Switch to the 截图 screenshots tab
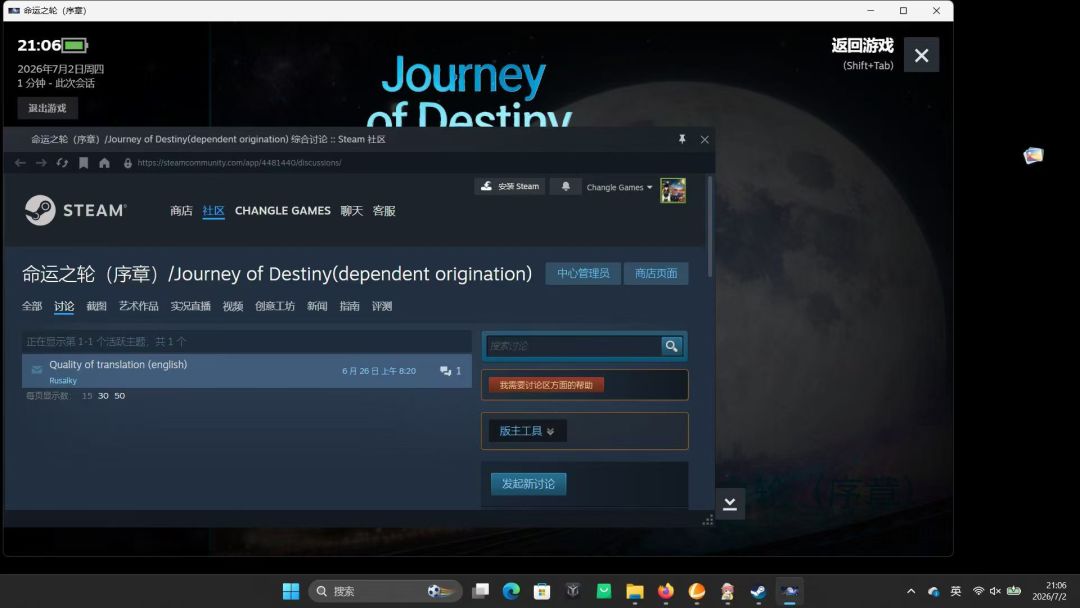 (96, 306)
